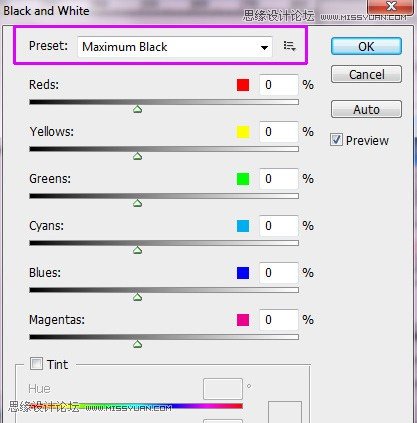Enable the Tint checkbox

coord(36,364)
